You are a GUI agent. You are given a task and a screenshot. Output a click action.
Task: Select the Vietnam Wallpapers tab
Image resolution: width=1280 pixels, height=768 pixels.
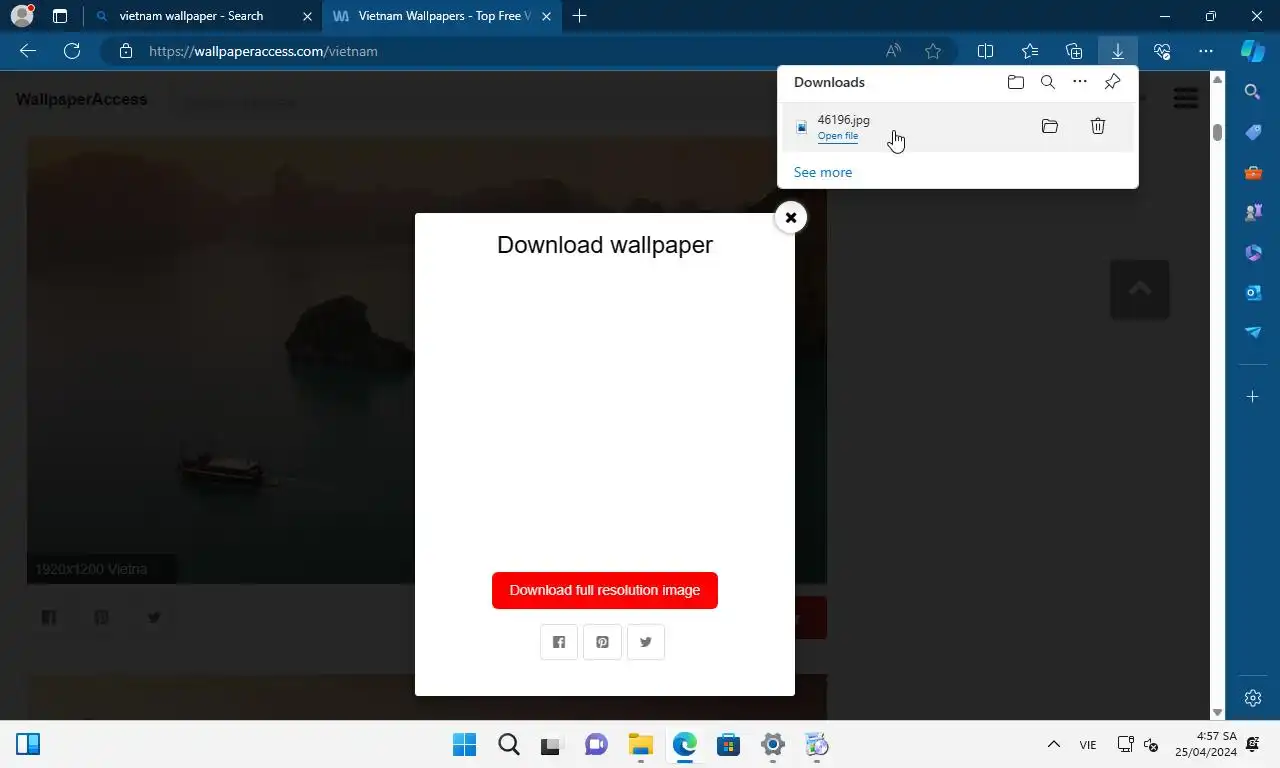click(441, 16)
